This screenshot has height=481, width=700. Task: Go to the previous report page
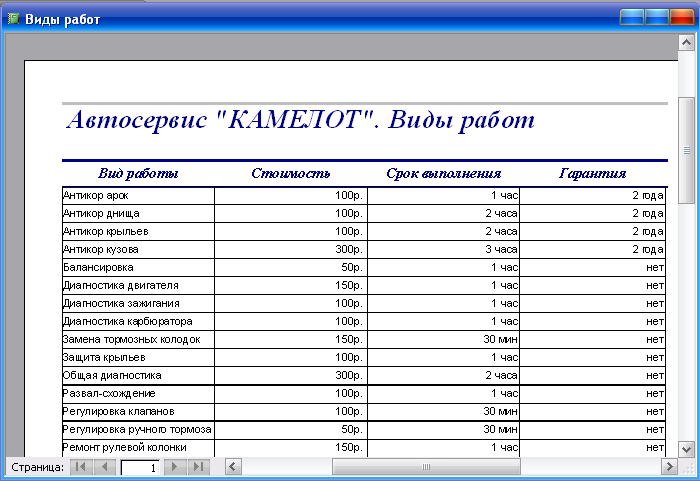(104, 467)
